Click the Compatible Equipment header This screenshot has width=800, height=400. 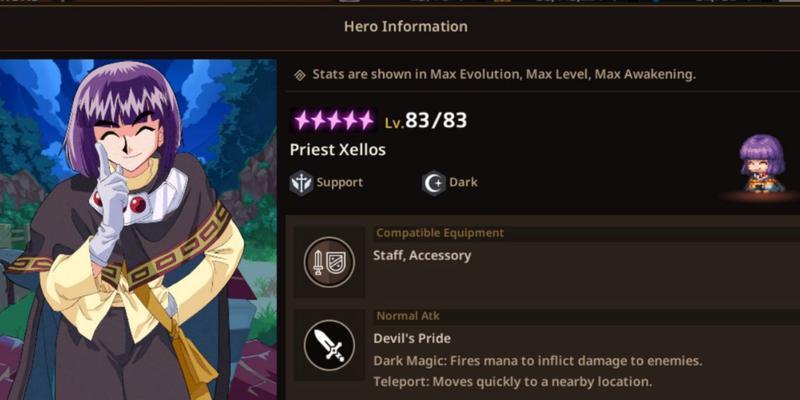point(440,233)
